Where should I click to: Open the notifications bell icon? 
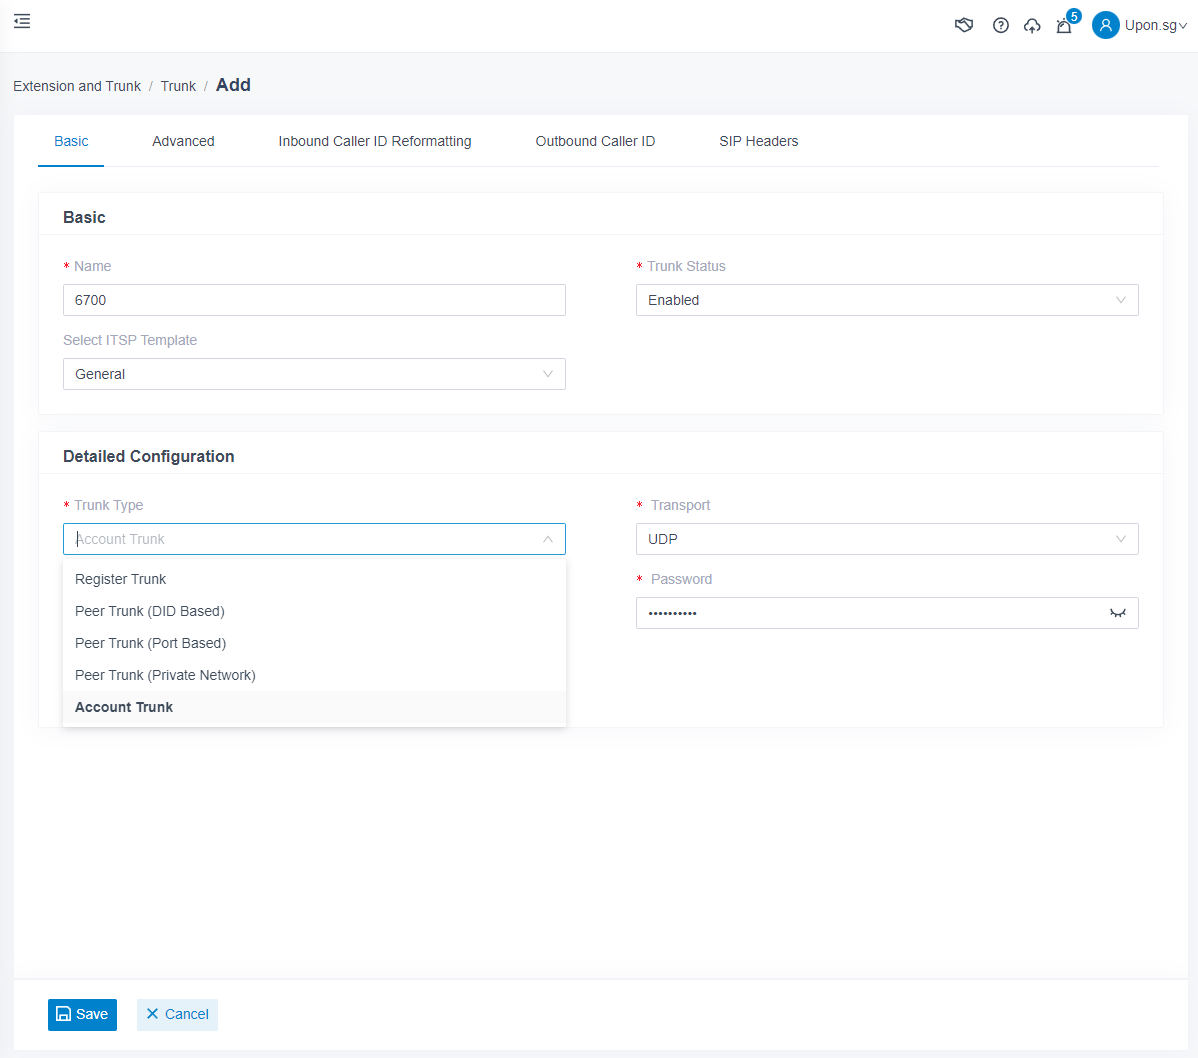(x=1064, y=26)
